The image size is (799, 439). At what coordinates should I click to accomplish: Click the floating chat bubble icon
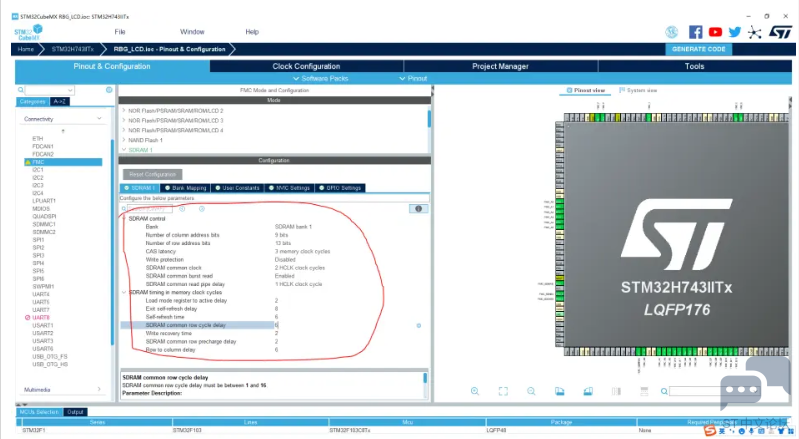[756, 383]
